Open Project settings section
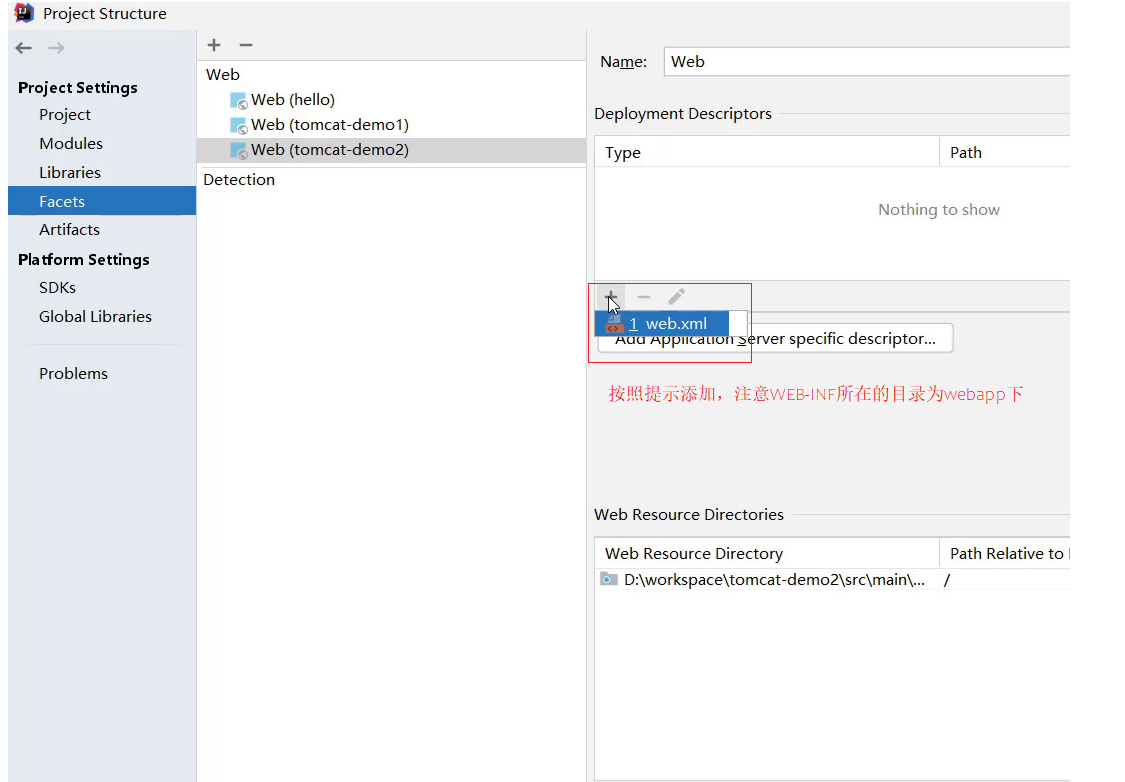1125x782 pixels. click(x=65, y=115)
